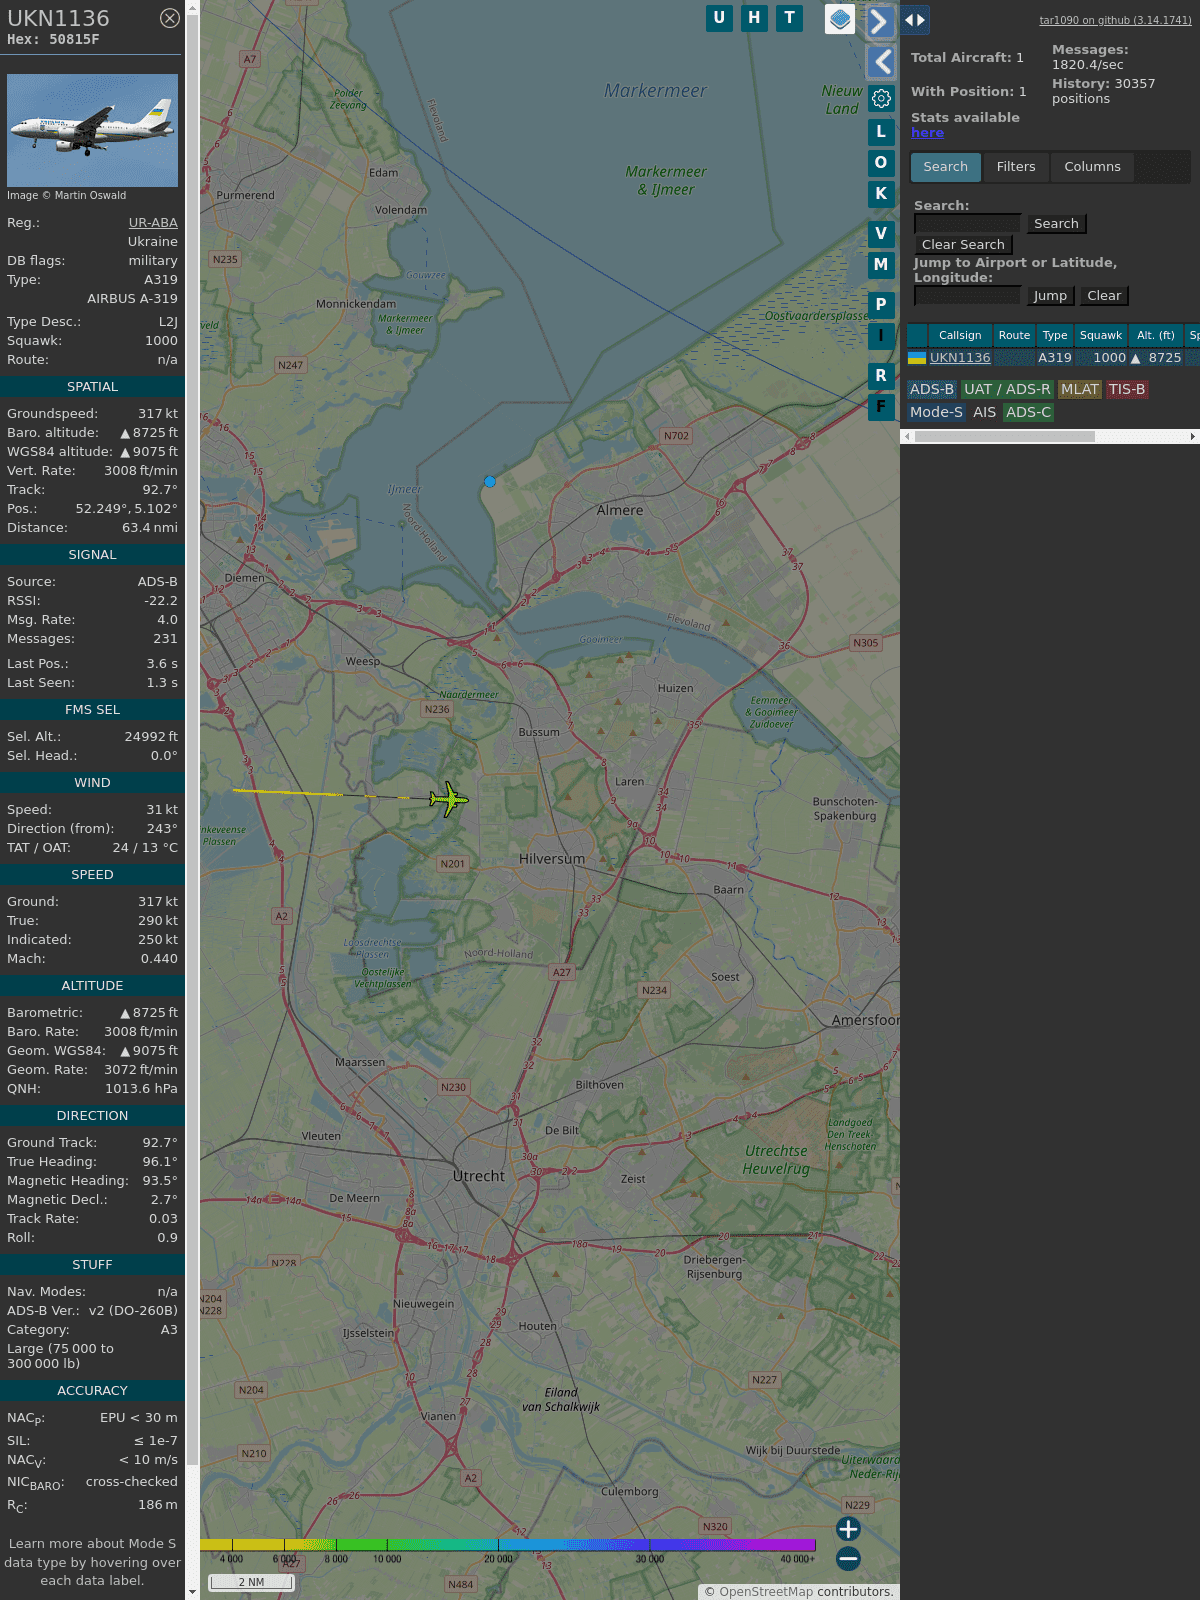Open tar1090 on github link

1115,20
